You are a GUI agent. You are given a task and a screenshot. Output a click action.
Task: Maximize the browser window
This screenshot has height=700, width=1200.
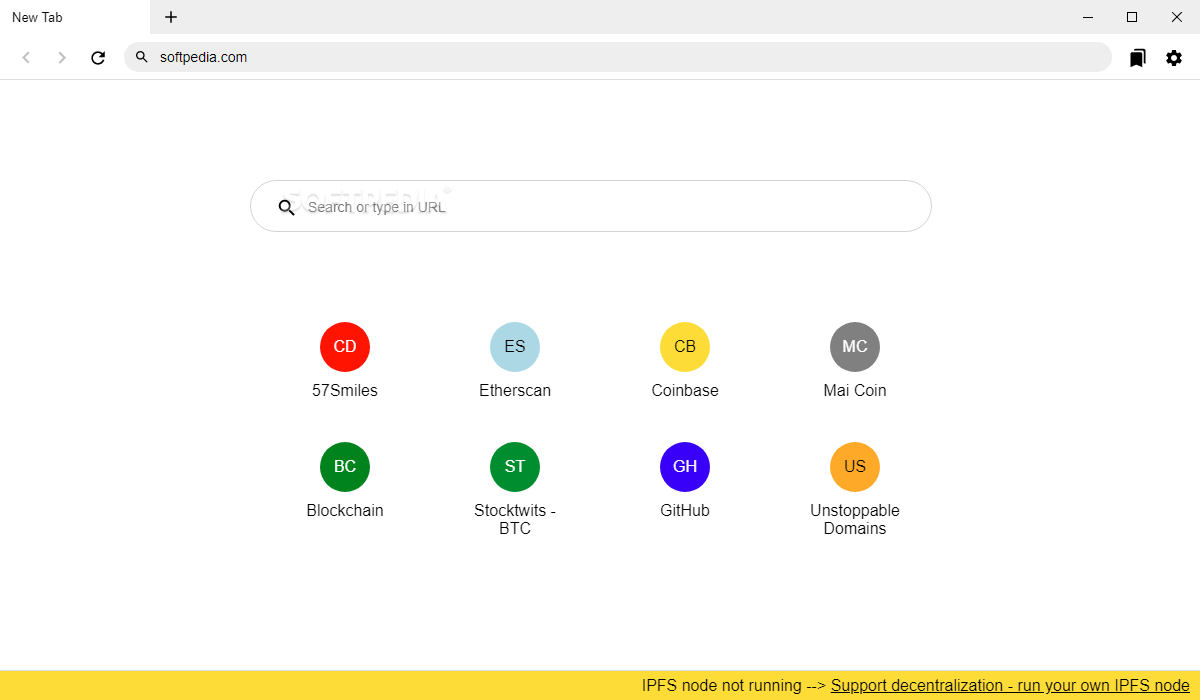click(x=1132, y=17)
